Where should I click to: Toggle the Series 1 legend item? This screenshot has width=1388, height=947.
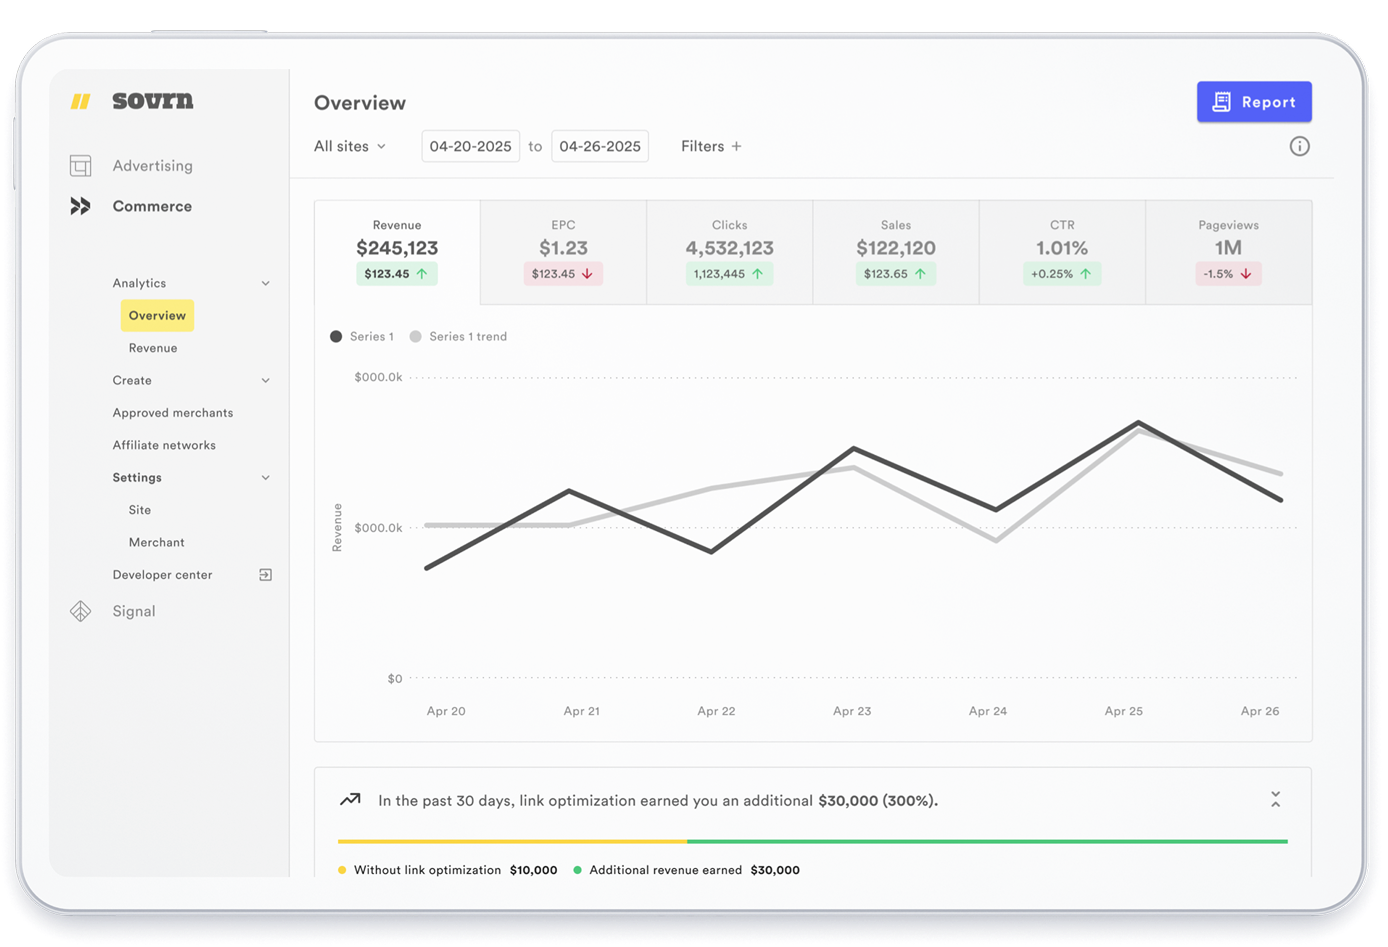click(362, 337)
